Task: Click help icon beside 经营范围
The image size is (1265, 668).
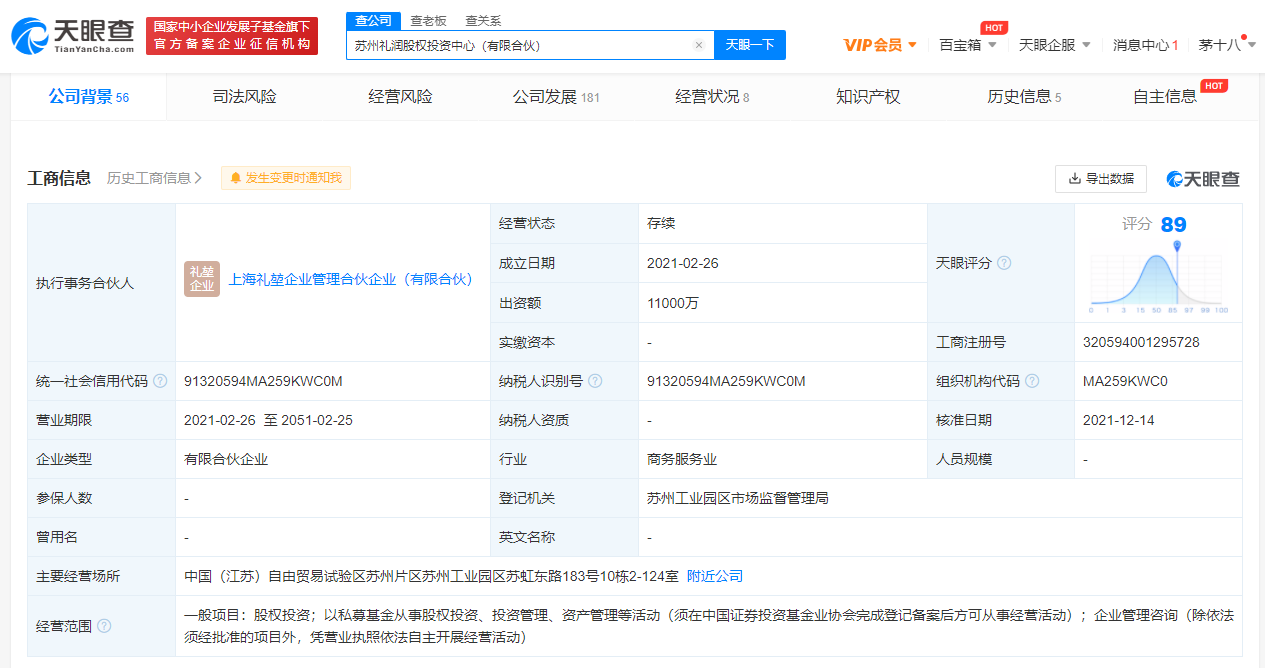Action: [104, 626]
